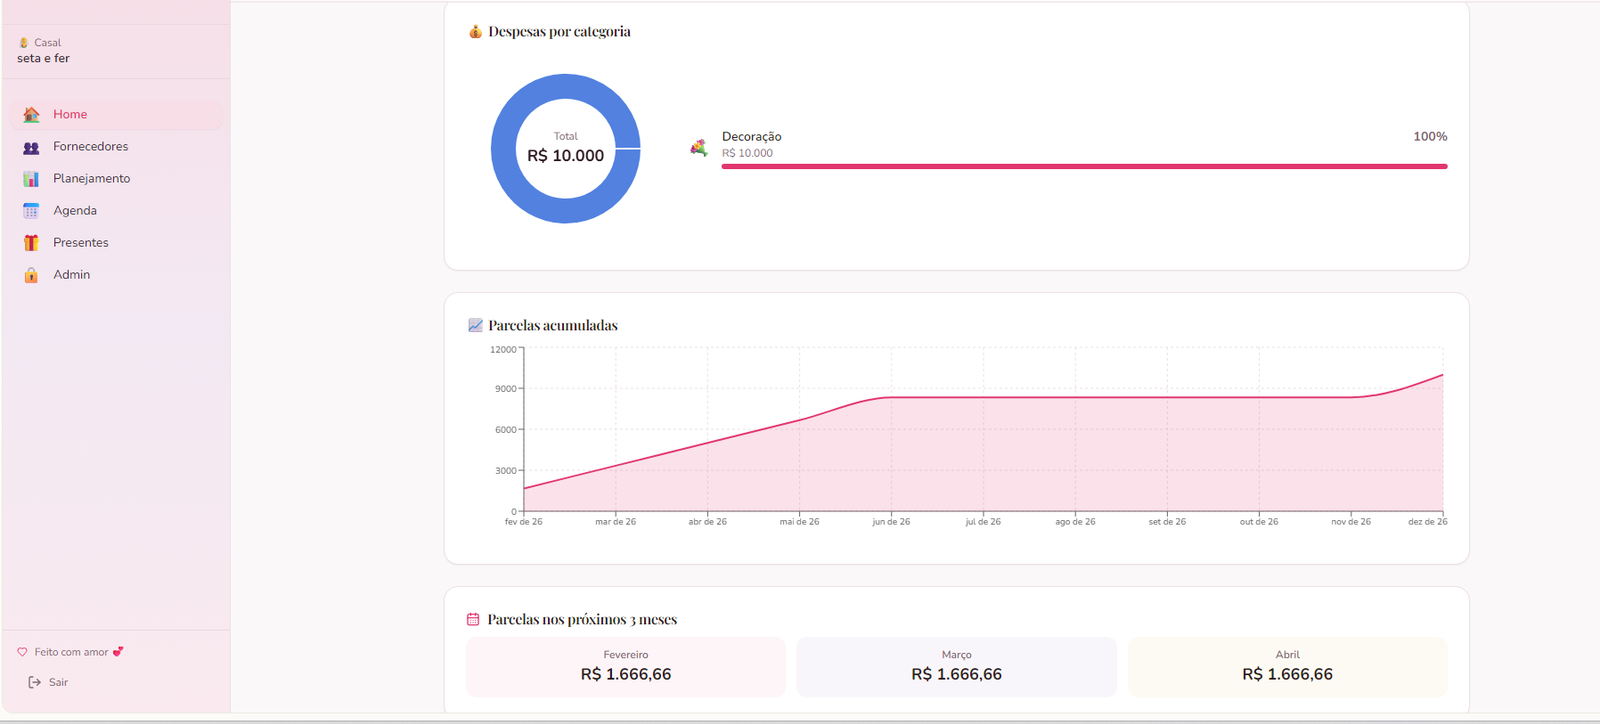Click the 'Despesas por categoria' heading
This screenshot has width=1600, height=724.
559,32
